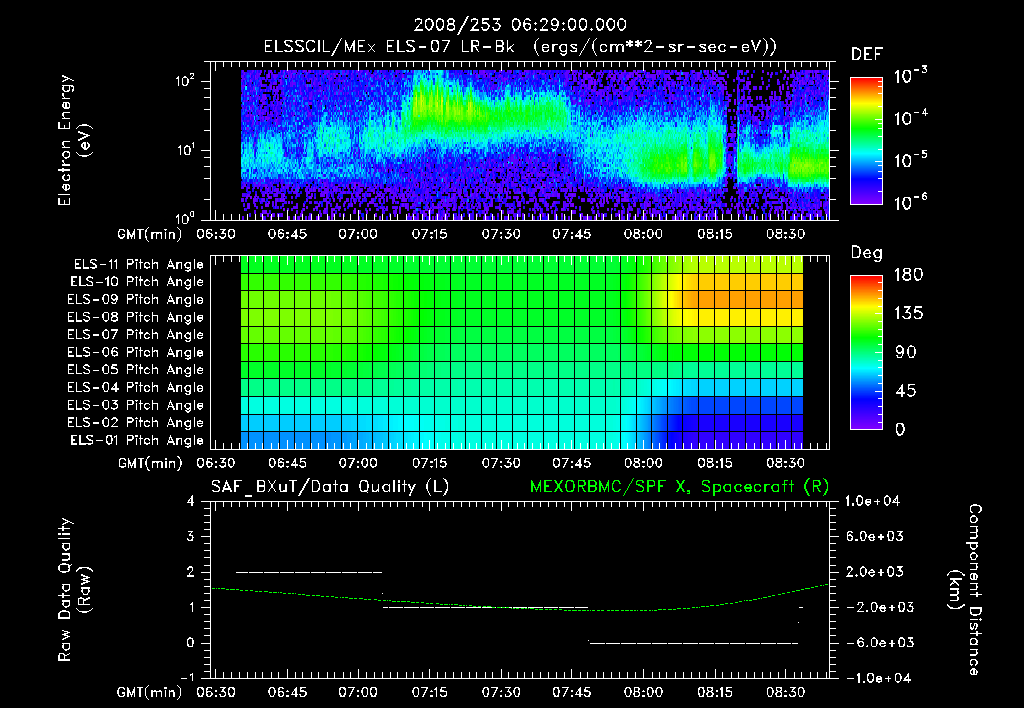The height and width of the screenshot is (708, 1024).
Task: Select the ELS-07 Pitch Angle row label
Action: (x=136, y=335)
